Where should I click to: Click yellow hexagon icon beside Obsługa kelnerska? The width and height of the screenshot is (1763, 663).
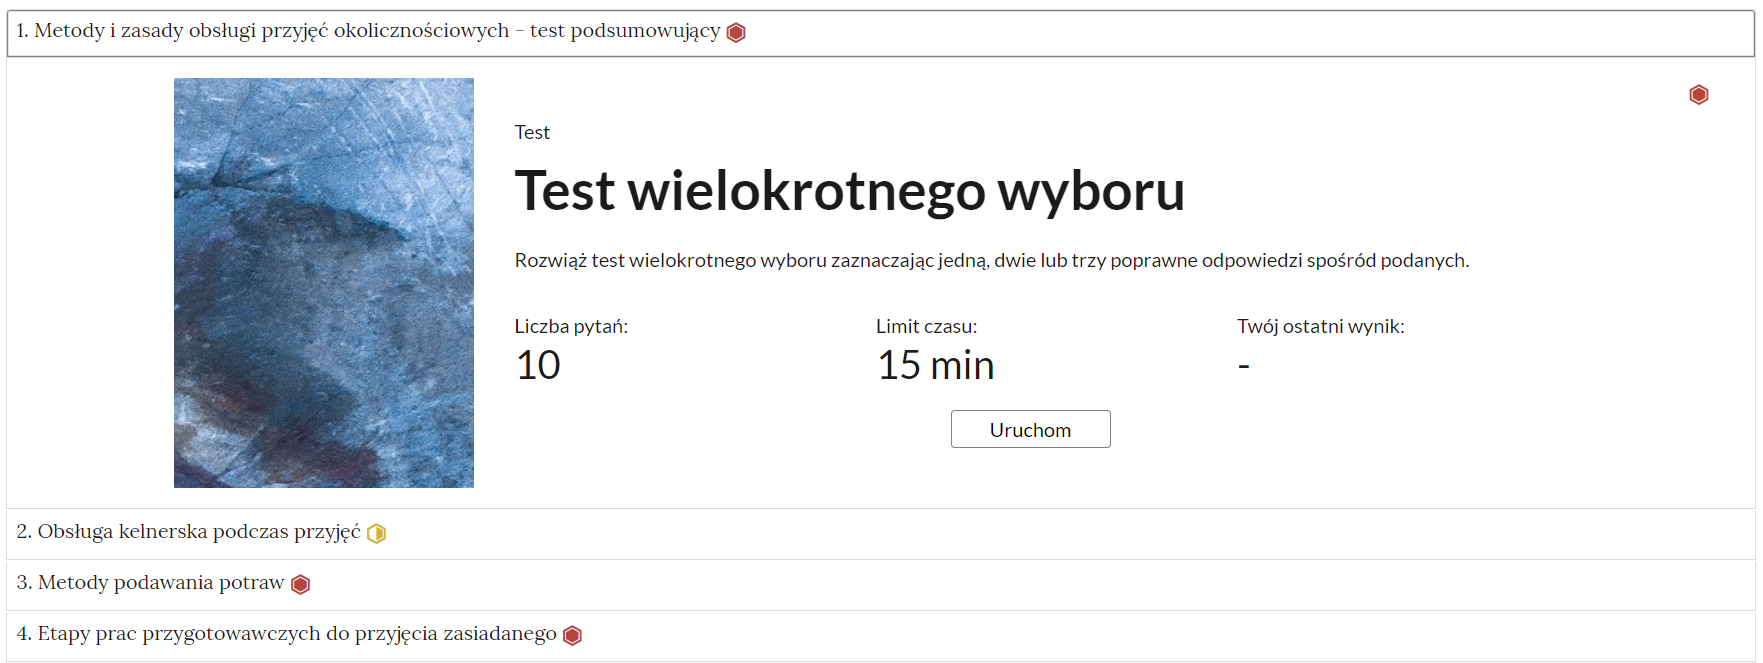coord(376,534)
